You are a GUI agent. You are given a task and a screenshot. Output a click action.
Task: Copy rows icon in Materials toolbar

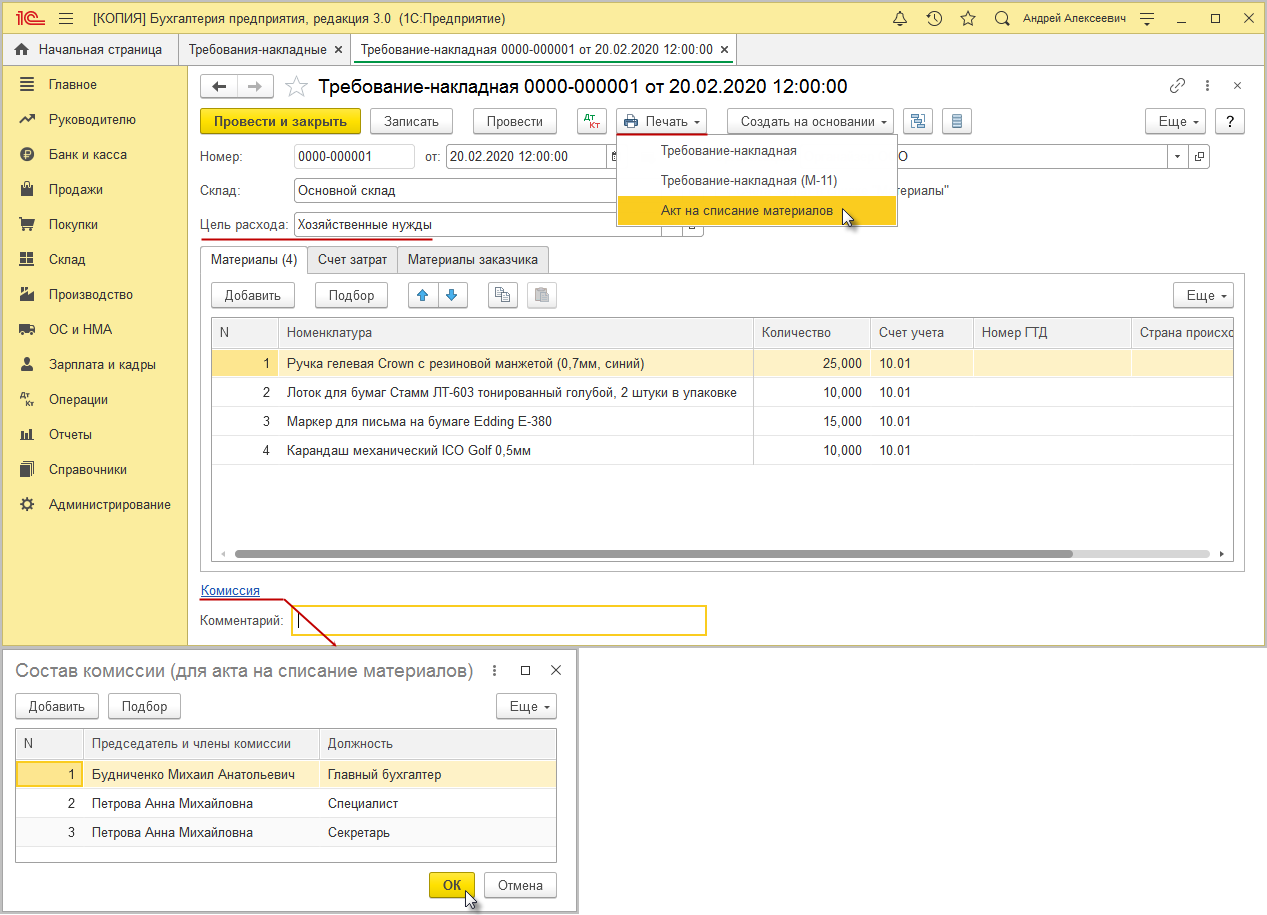click(503, 295)
